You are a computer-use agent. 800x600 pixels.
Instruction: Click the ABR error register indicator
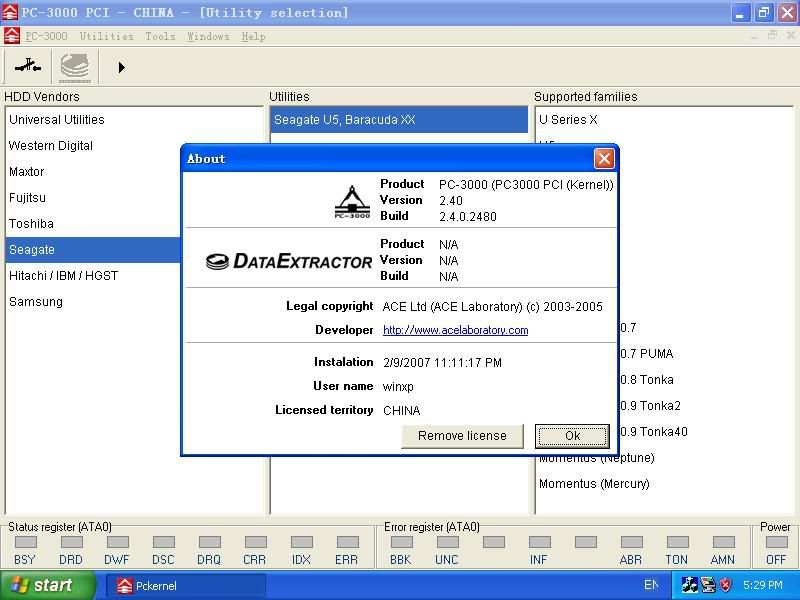(x=632, y=542)
